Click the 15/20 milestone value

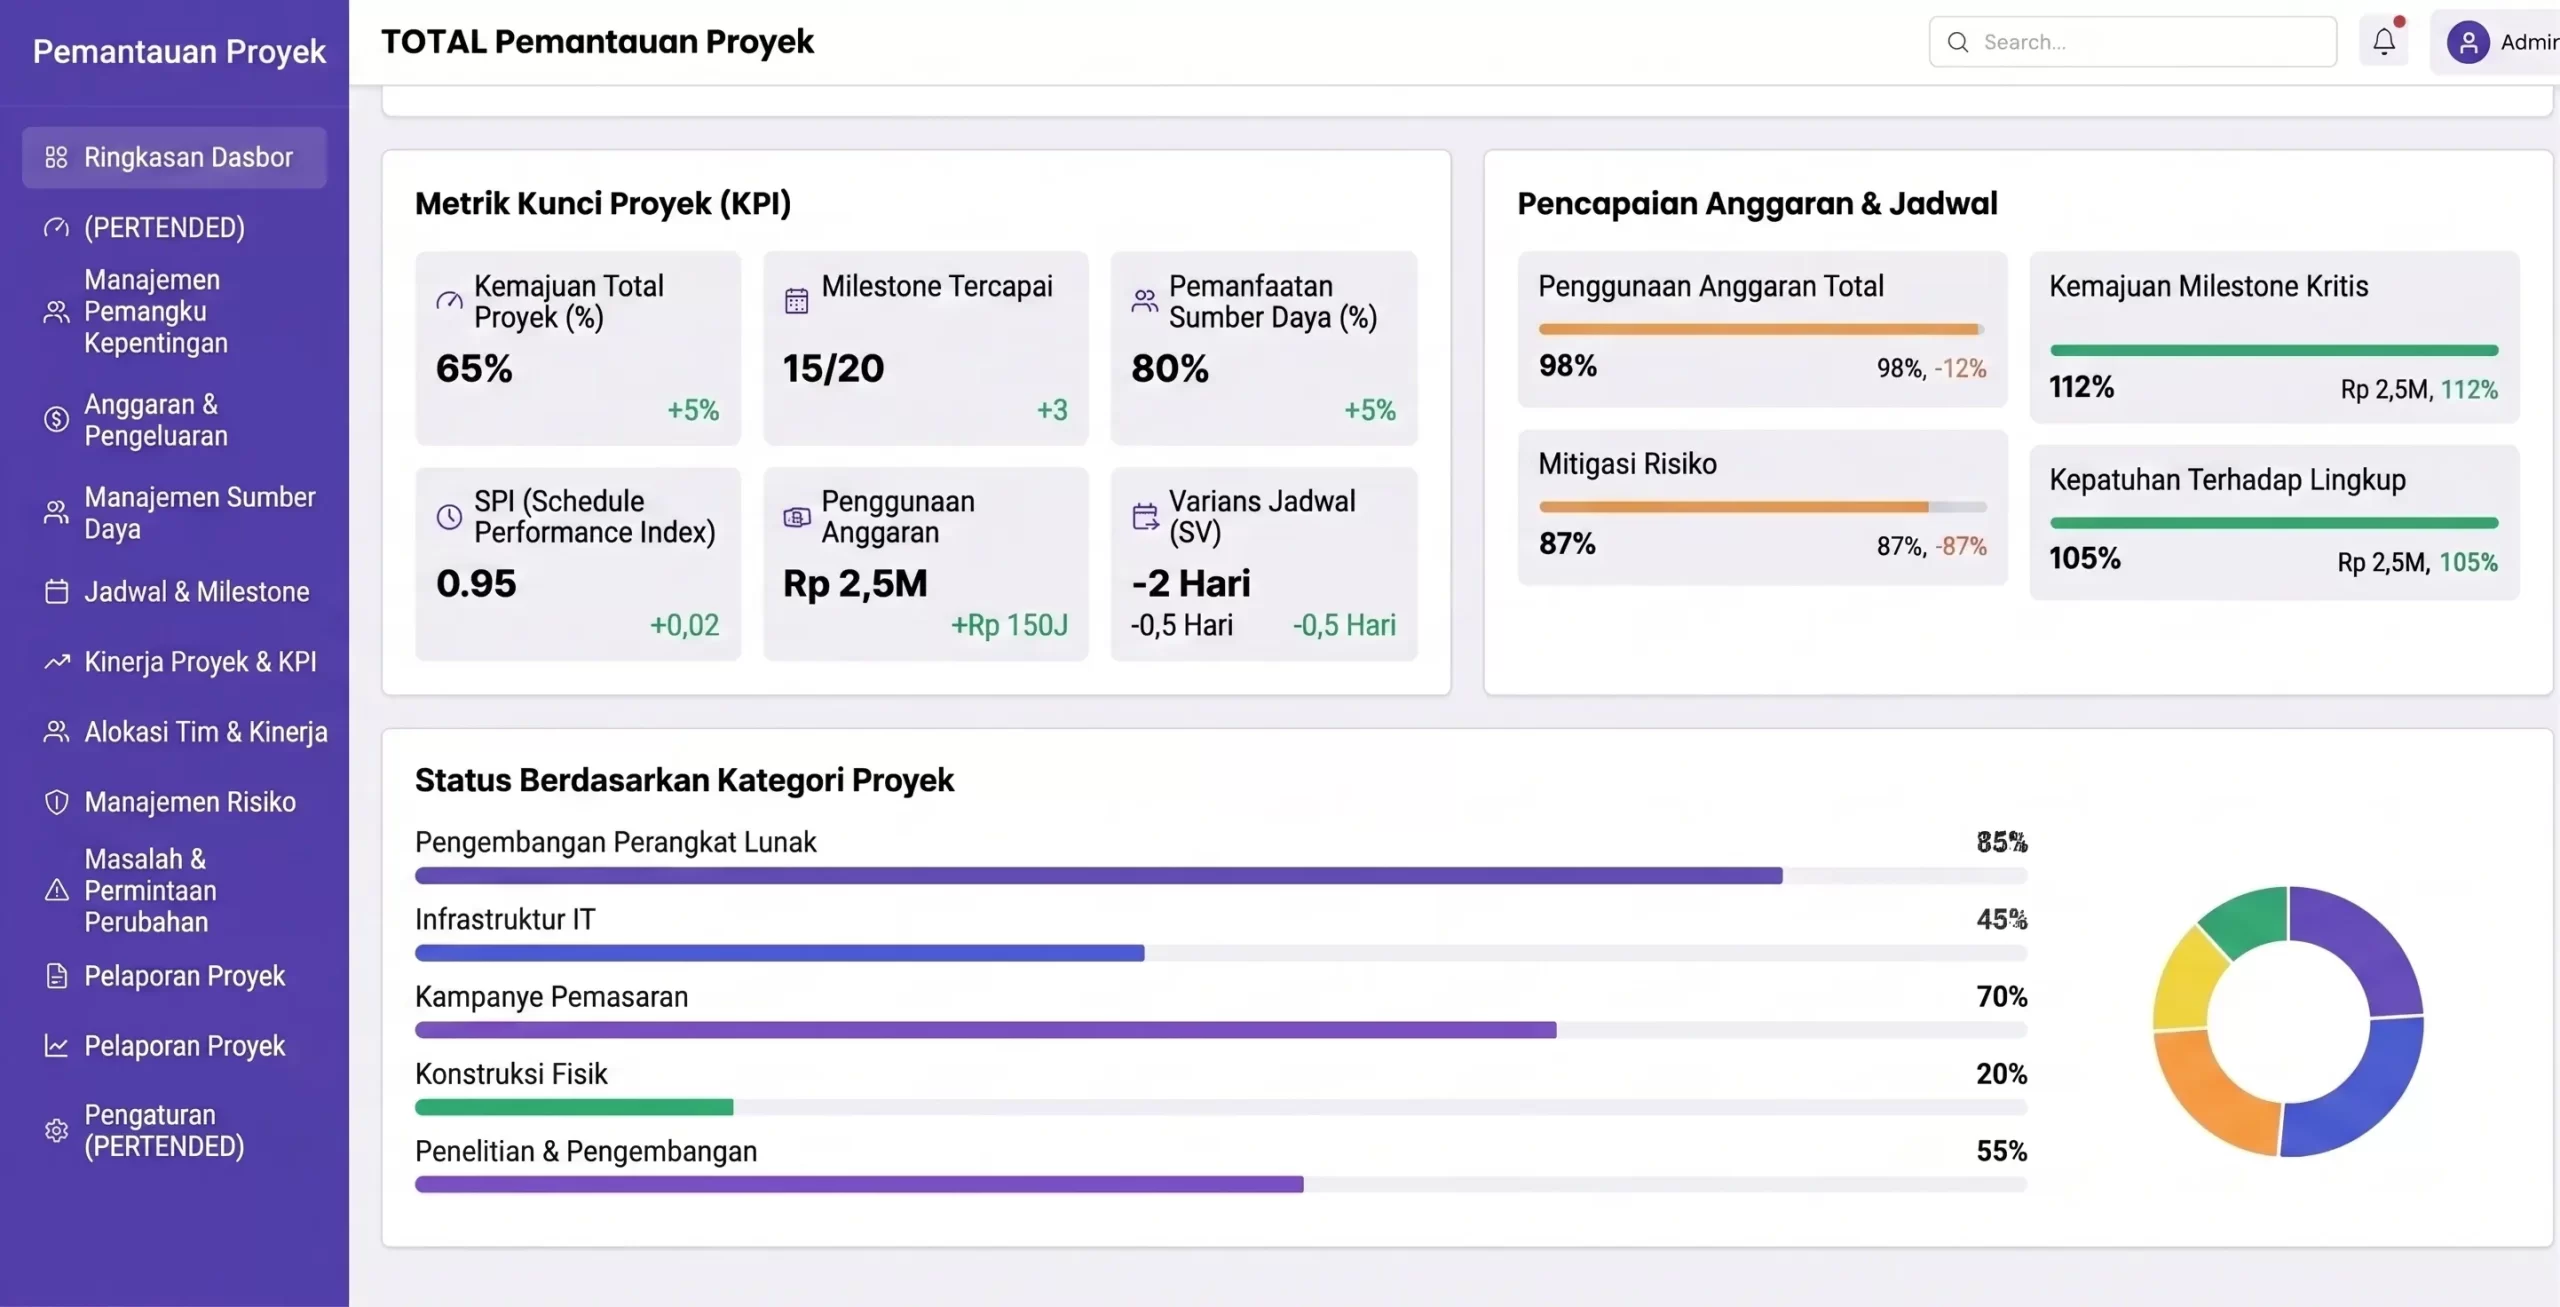(833, 369)
